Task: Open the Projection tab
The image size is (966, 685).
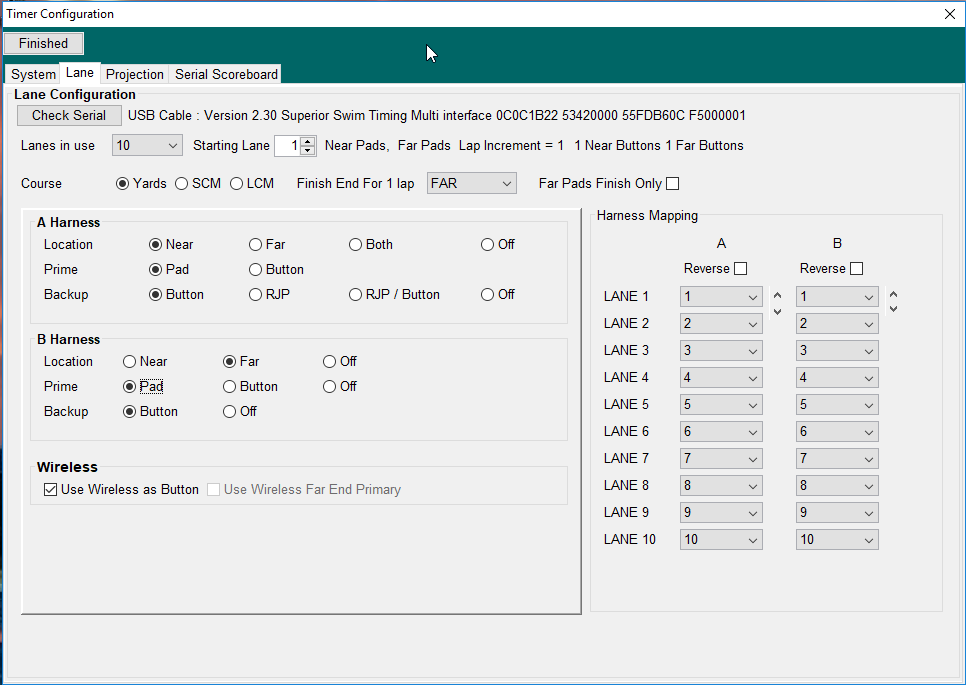Action: (x=134, y=75)
